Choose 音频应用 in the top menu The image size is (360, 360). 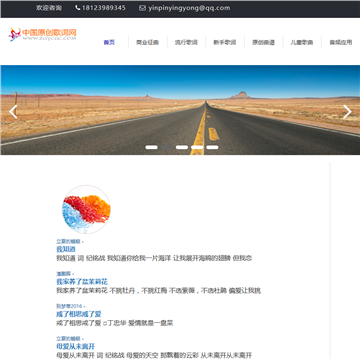[x=341, y=42]
